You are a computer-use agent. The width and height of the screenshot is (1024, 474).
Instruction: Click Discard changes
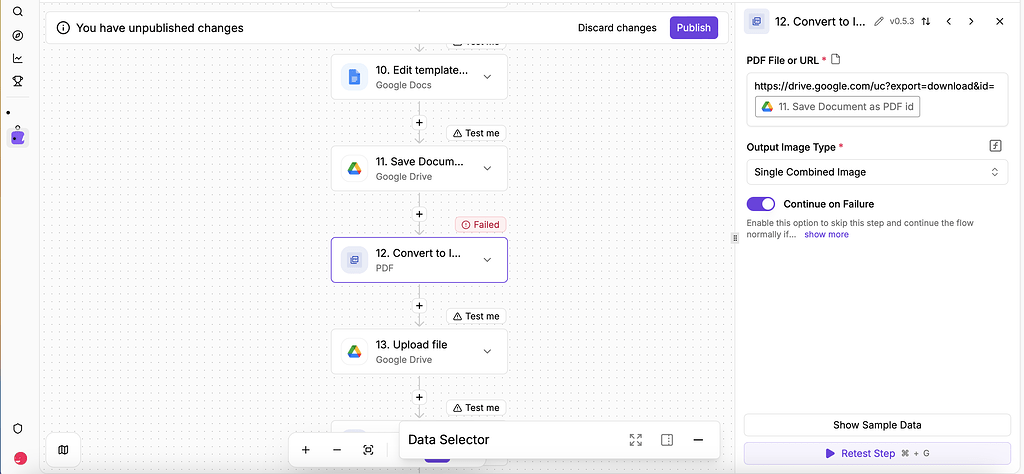tap(617, 28)
